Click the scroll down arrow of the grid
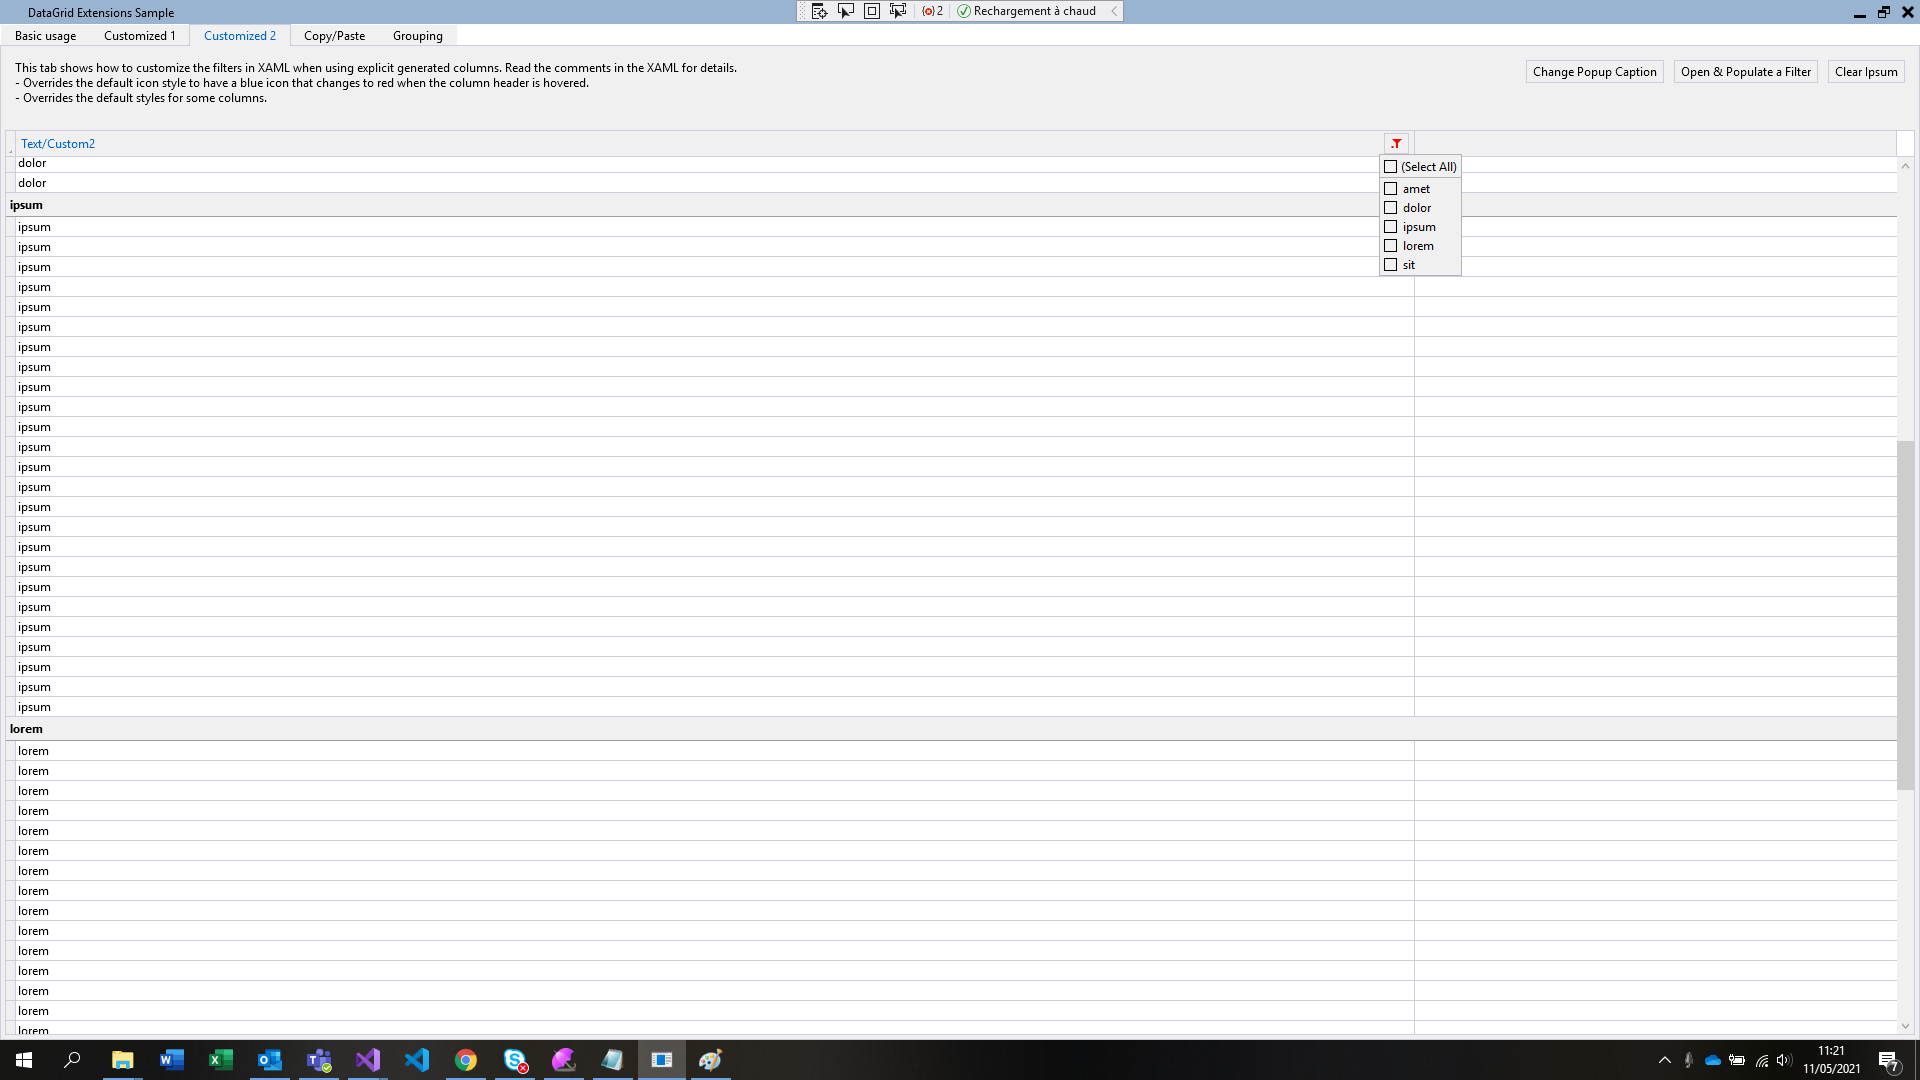The height and width of the screenshot is (1080, 1920). 1905,1026
